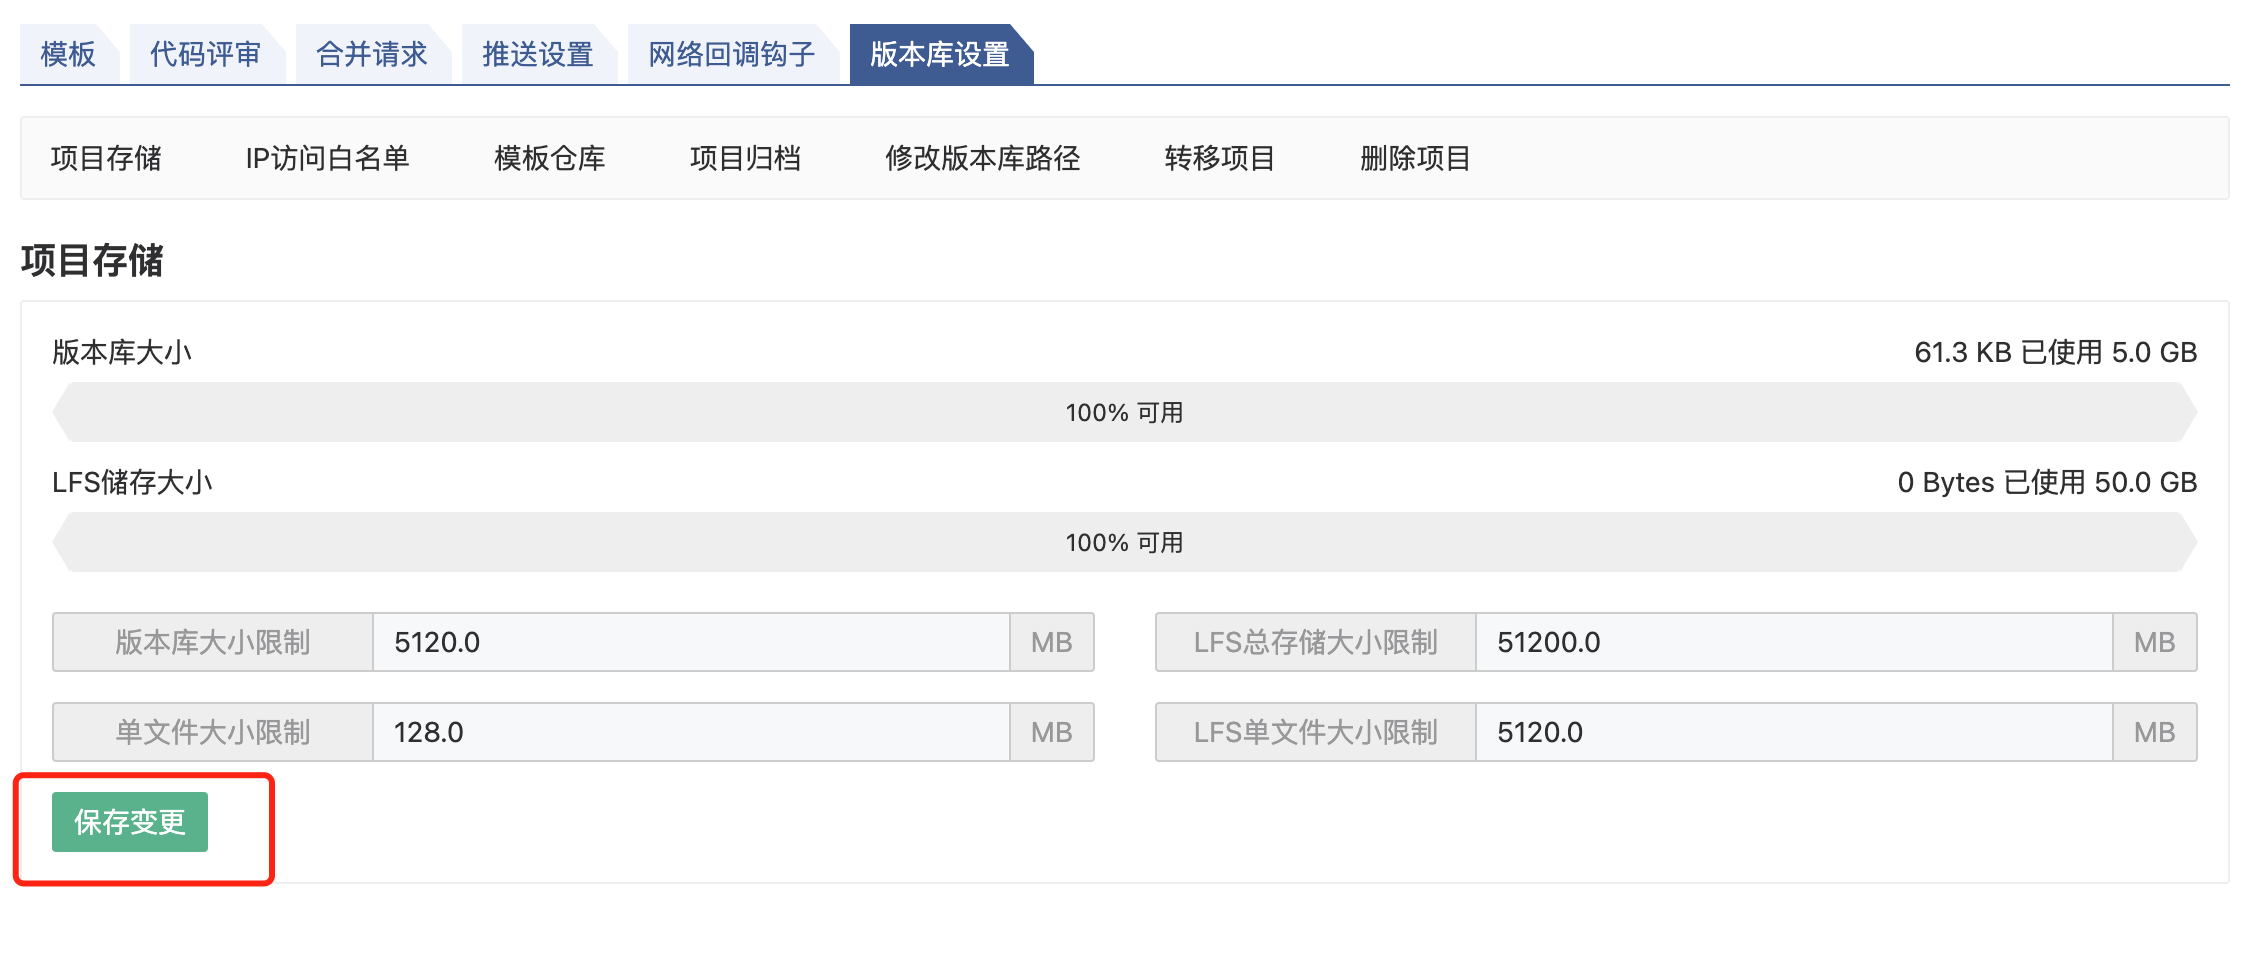
Task: Select the 推送设置 tab
Action: click(537, 54)
